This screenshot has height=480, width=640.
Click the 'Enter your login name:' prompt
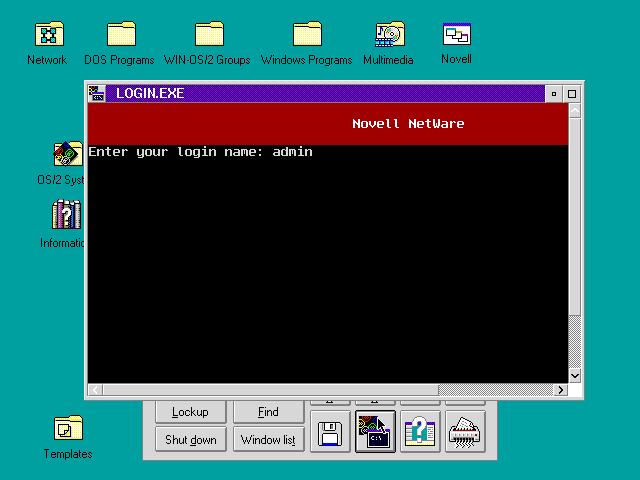click(176, 152)
